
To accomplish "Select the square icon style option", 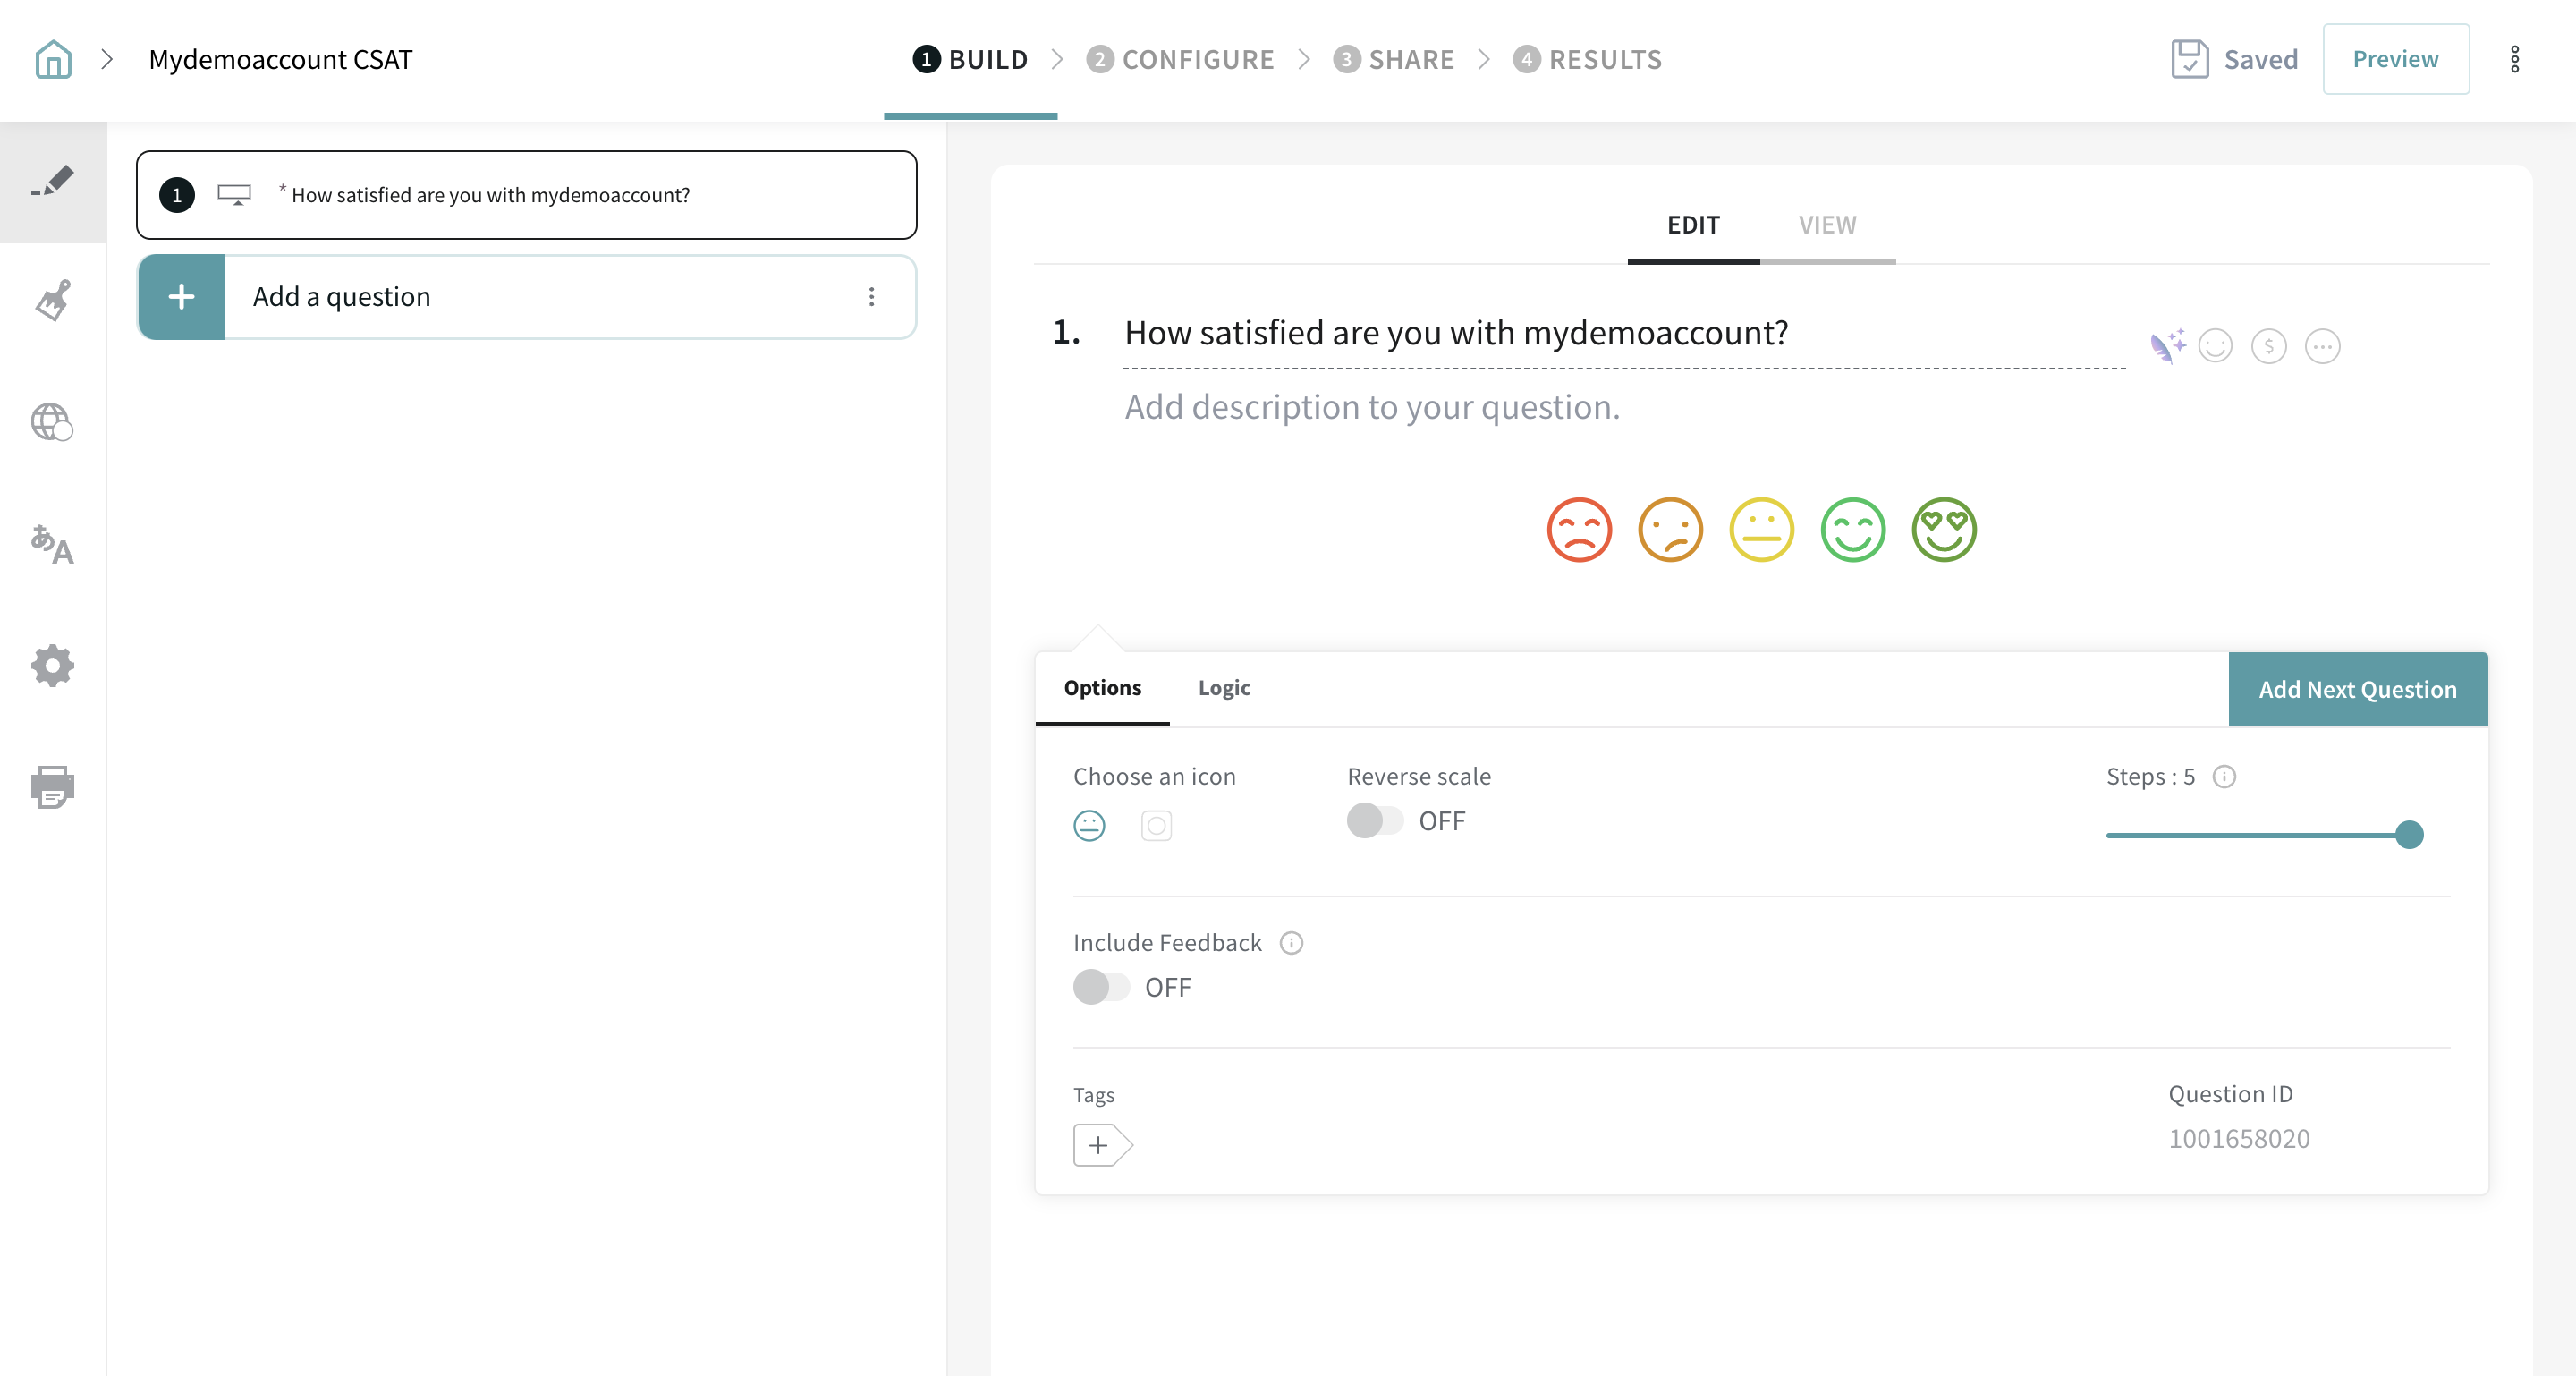I will 1156,825.
